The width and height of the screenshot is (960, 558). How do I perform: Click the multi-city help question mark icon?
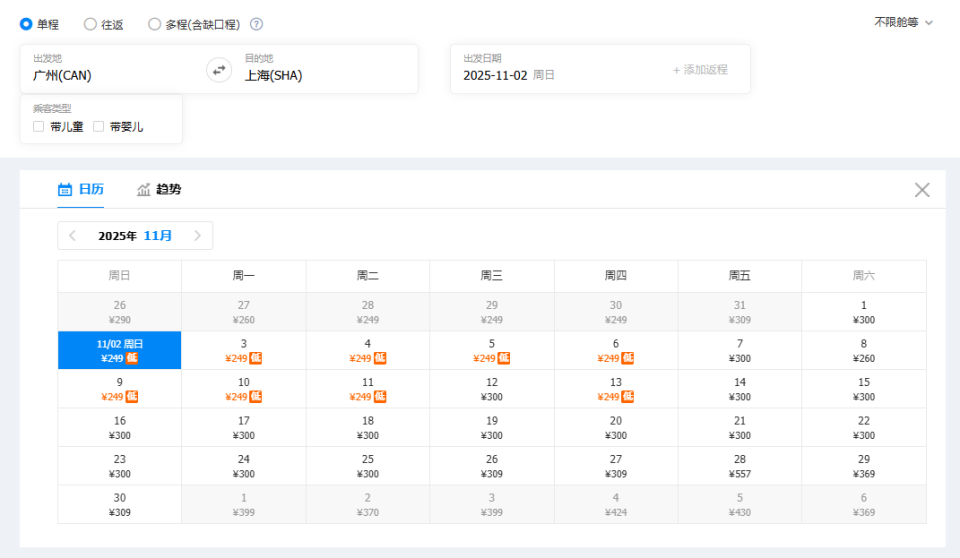pos(257,24)
